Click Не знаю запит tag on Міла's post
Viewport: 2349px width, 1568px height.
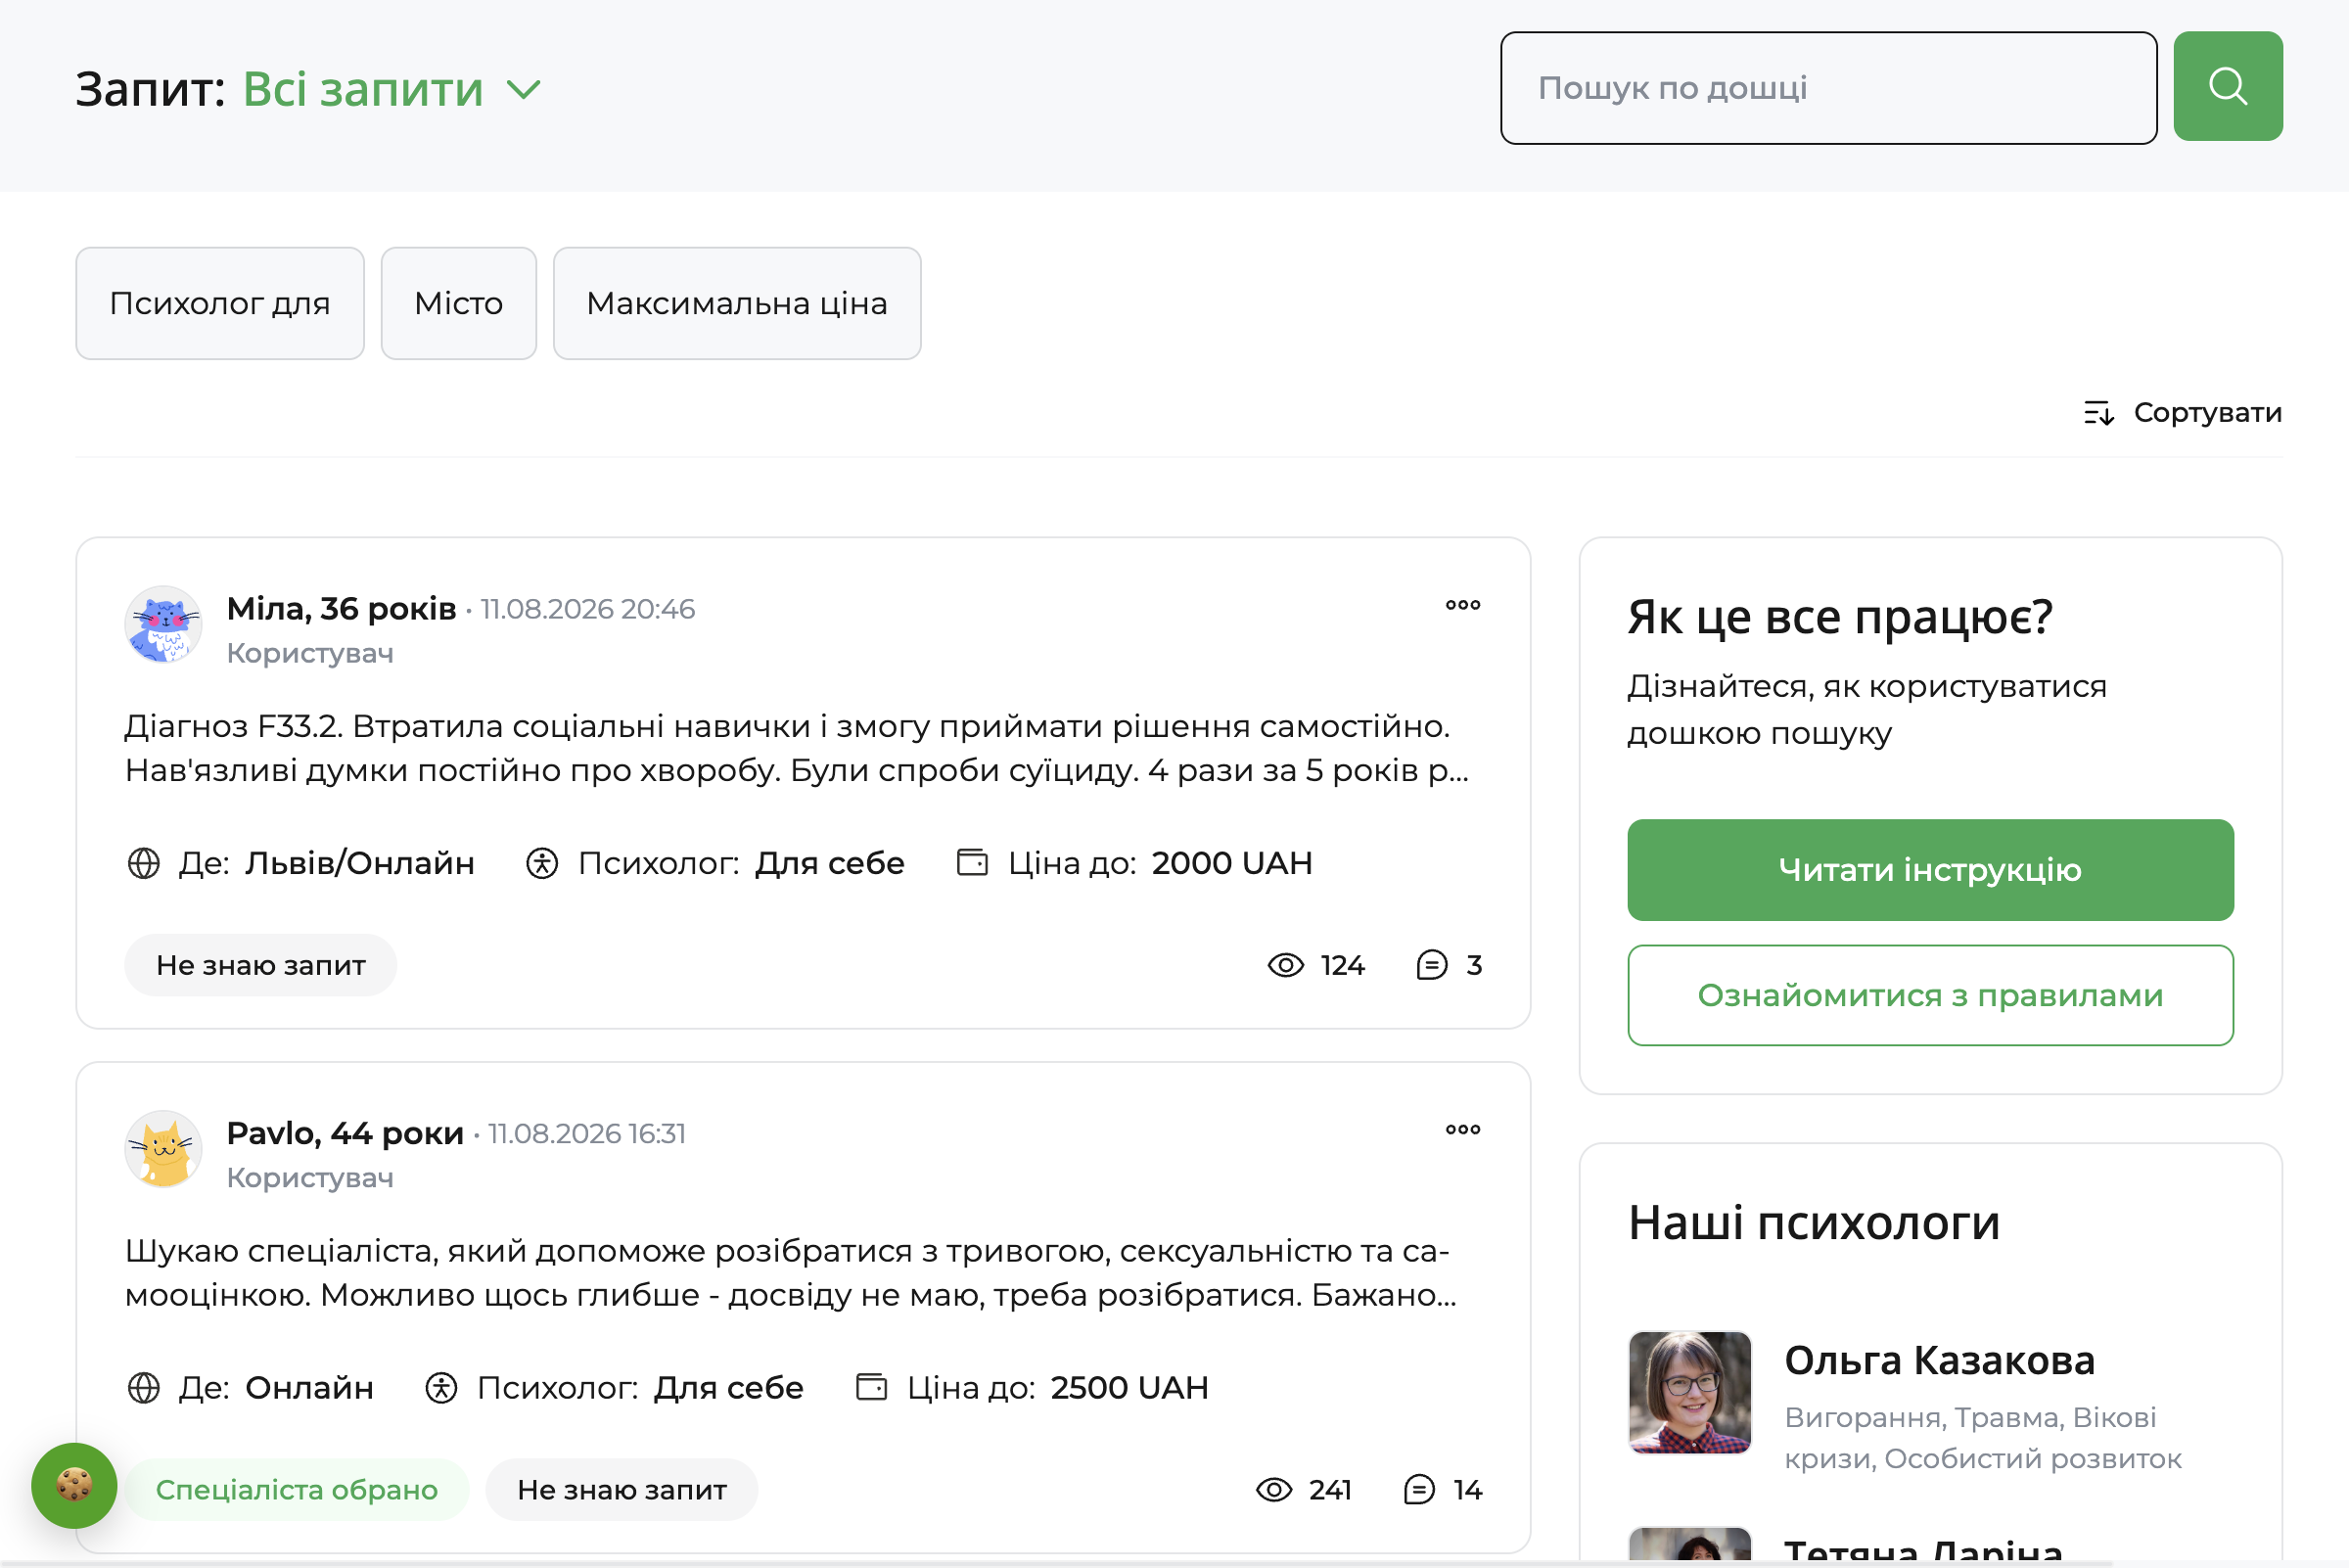pos(260,965)
